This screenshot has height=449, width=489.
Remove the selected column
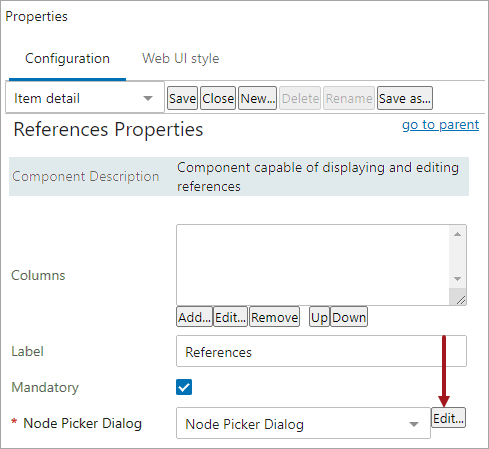click(x=274, y=317)
